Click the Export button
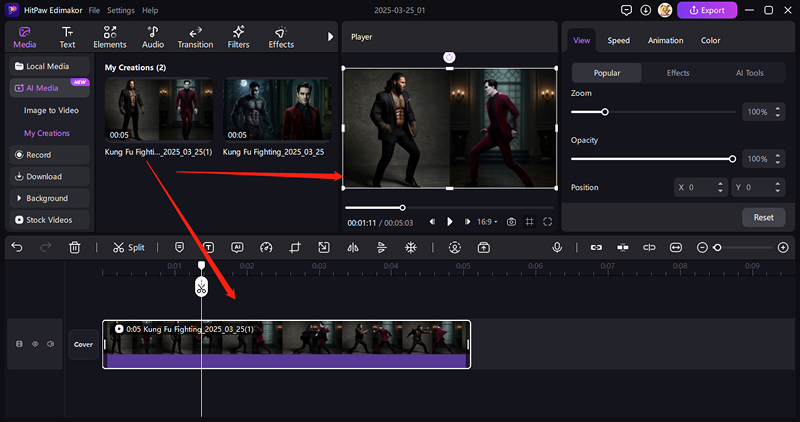The image size is (800, 422). point(707,10)
